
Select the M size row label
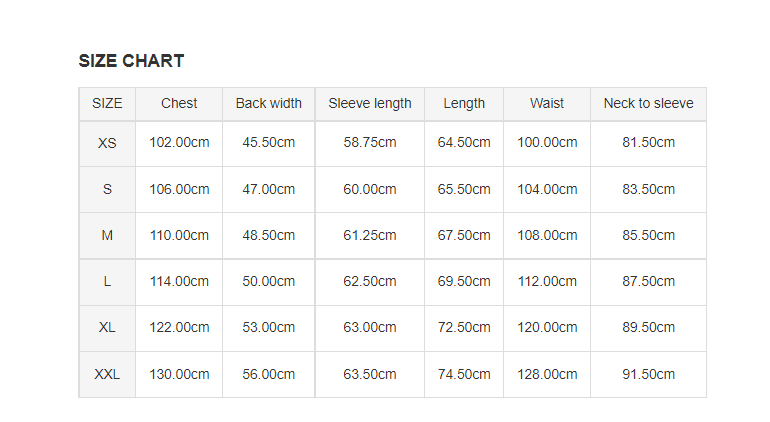(x=107, y=236)
